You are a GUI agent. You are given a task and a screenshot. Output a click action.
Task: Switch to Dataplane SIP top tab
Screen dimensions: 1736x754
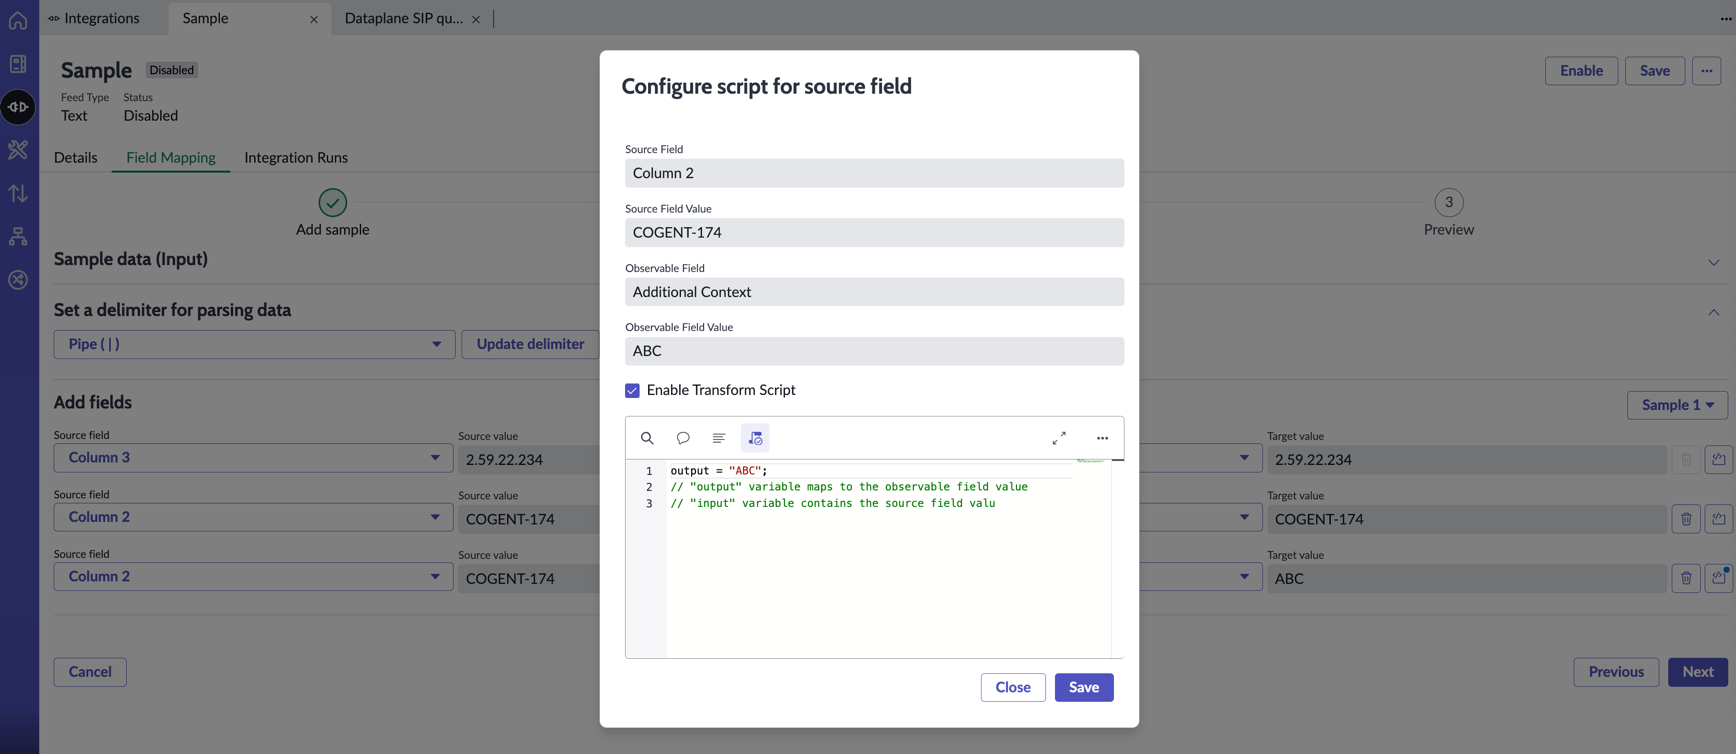[x=403, y=18]
